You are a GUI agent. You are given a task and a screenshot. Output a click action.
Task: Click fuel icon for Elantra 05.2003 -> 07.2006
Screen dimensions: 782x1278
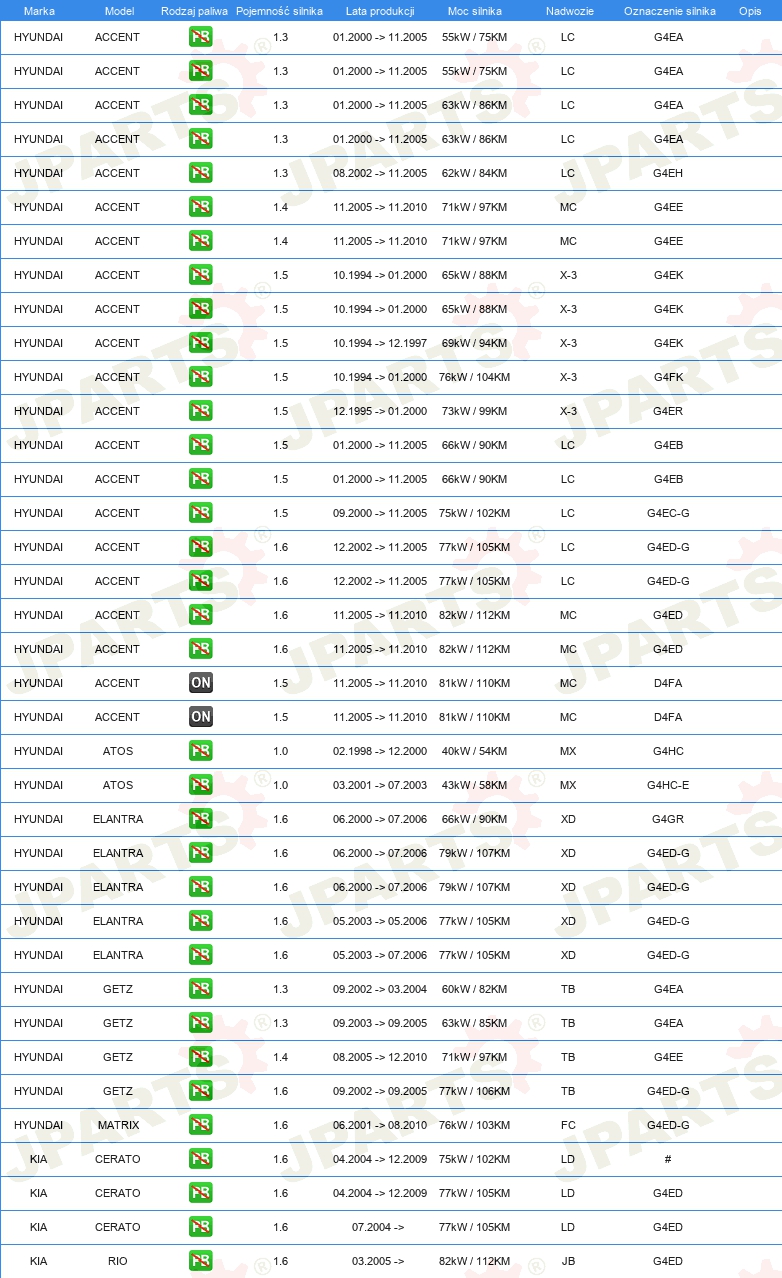200,955
